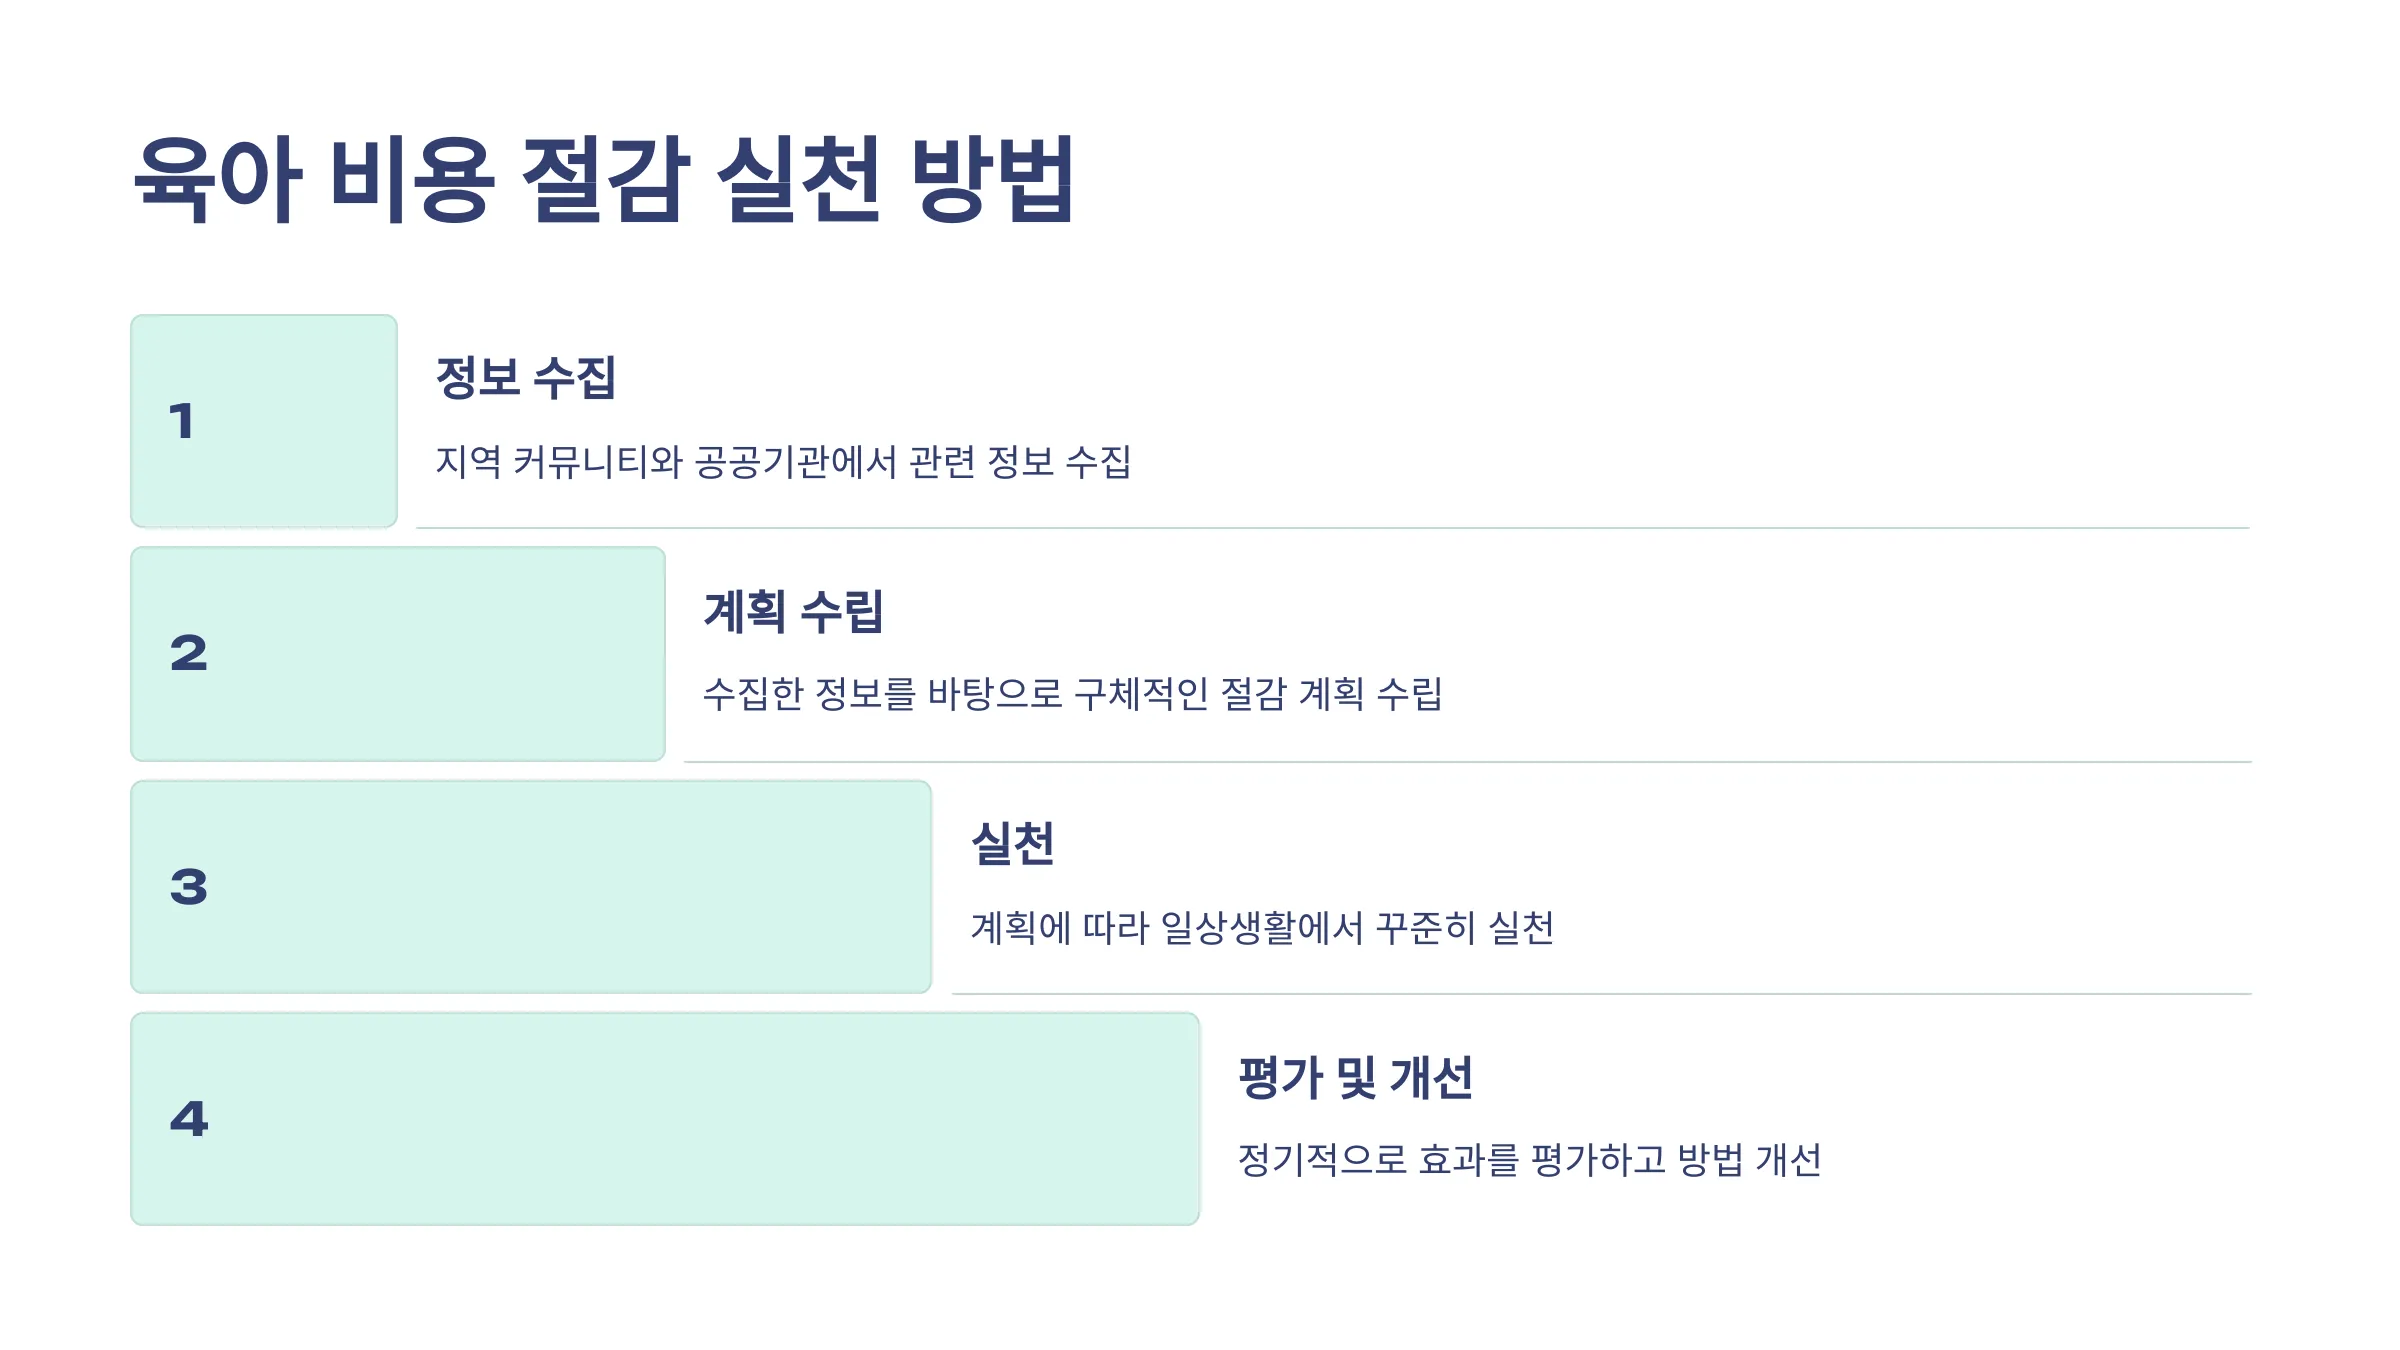The width and height of the screenshot is (2400, 1350).
Task: Select the step 3 numbered box
Action: click(x=531, y=887)
